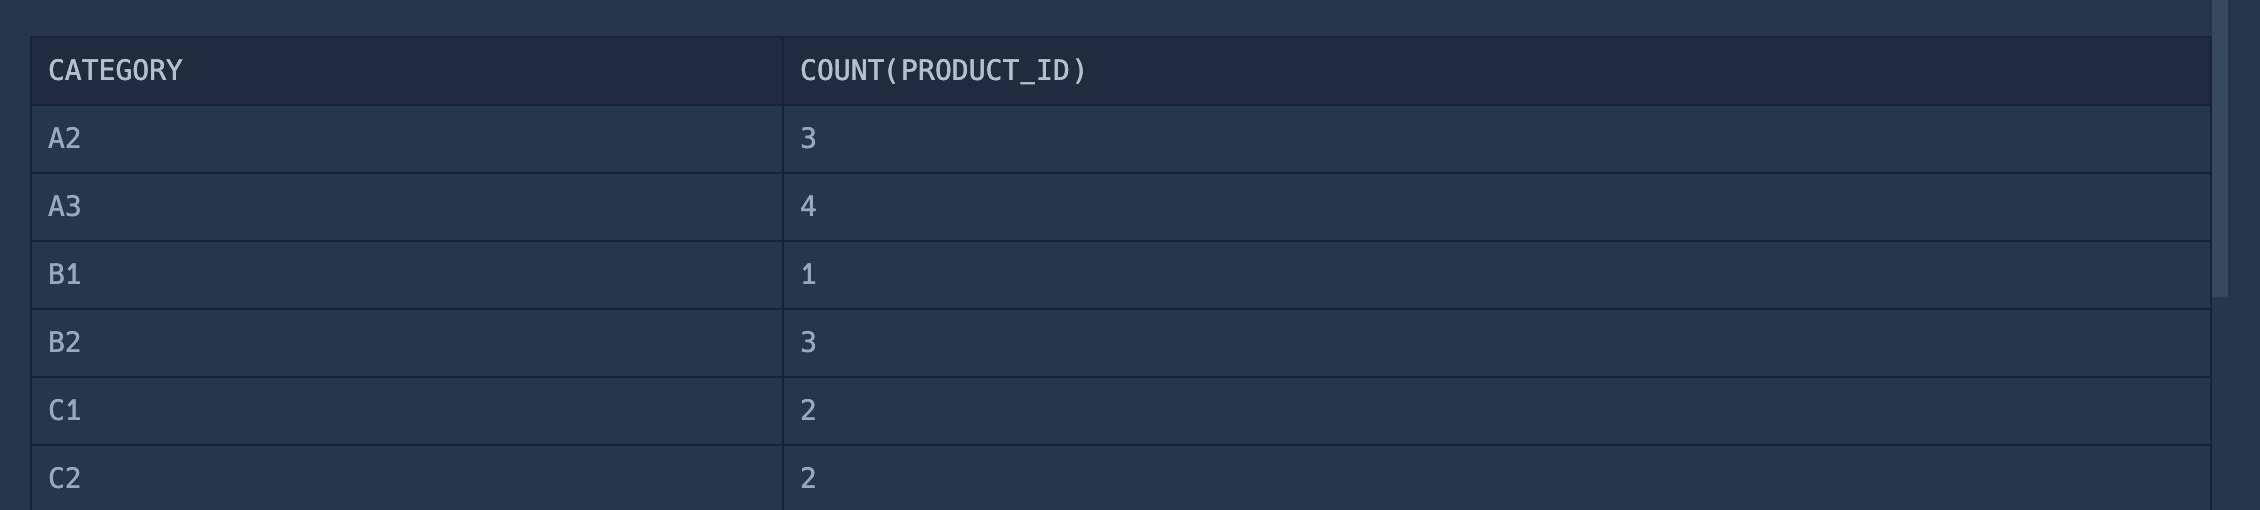Select the C1 category cell
This screenshot has width=2260, height=510.
click(406, 411)
